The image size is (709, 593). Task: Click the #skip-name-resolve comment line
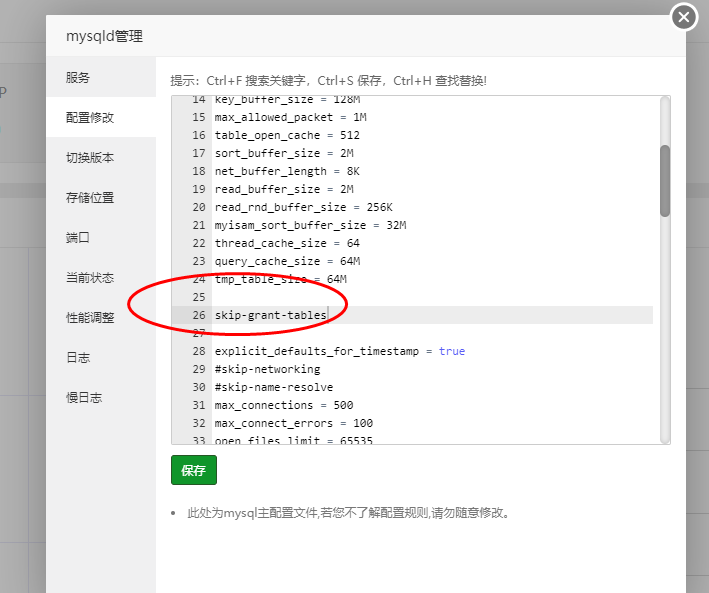[274, 387]
